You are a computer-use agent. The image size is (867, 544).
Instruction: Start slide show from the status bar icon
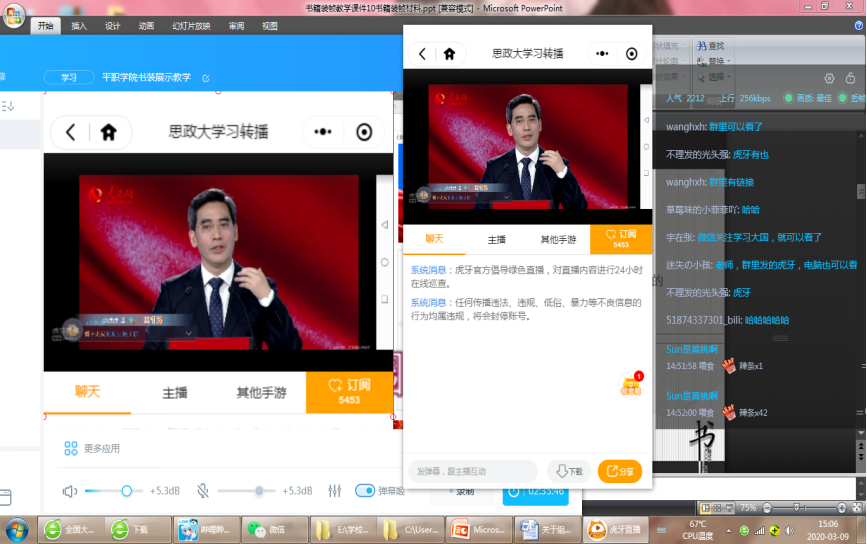click(x=729, y=508)
